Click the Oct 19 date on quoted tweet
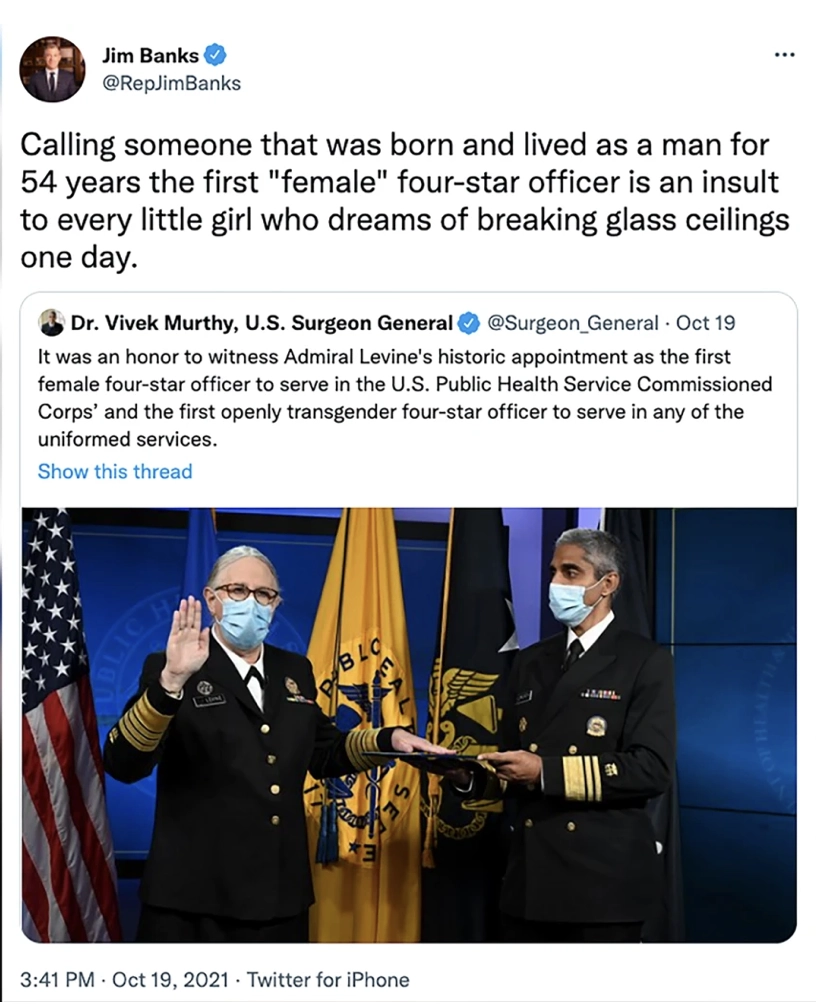Viewport: 816px width, 1006px height. coord(706,323)
